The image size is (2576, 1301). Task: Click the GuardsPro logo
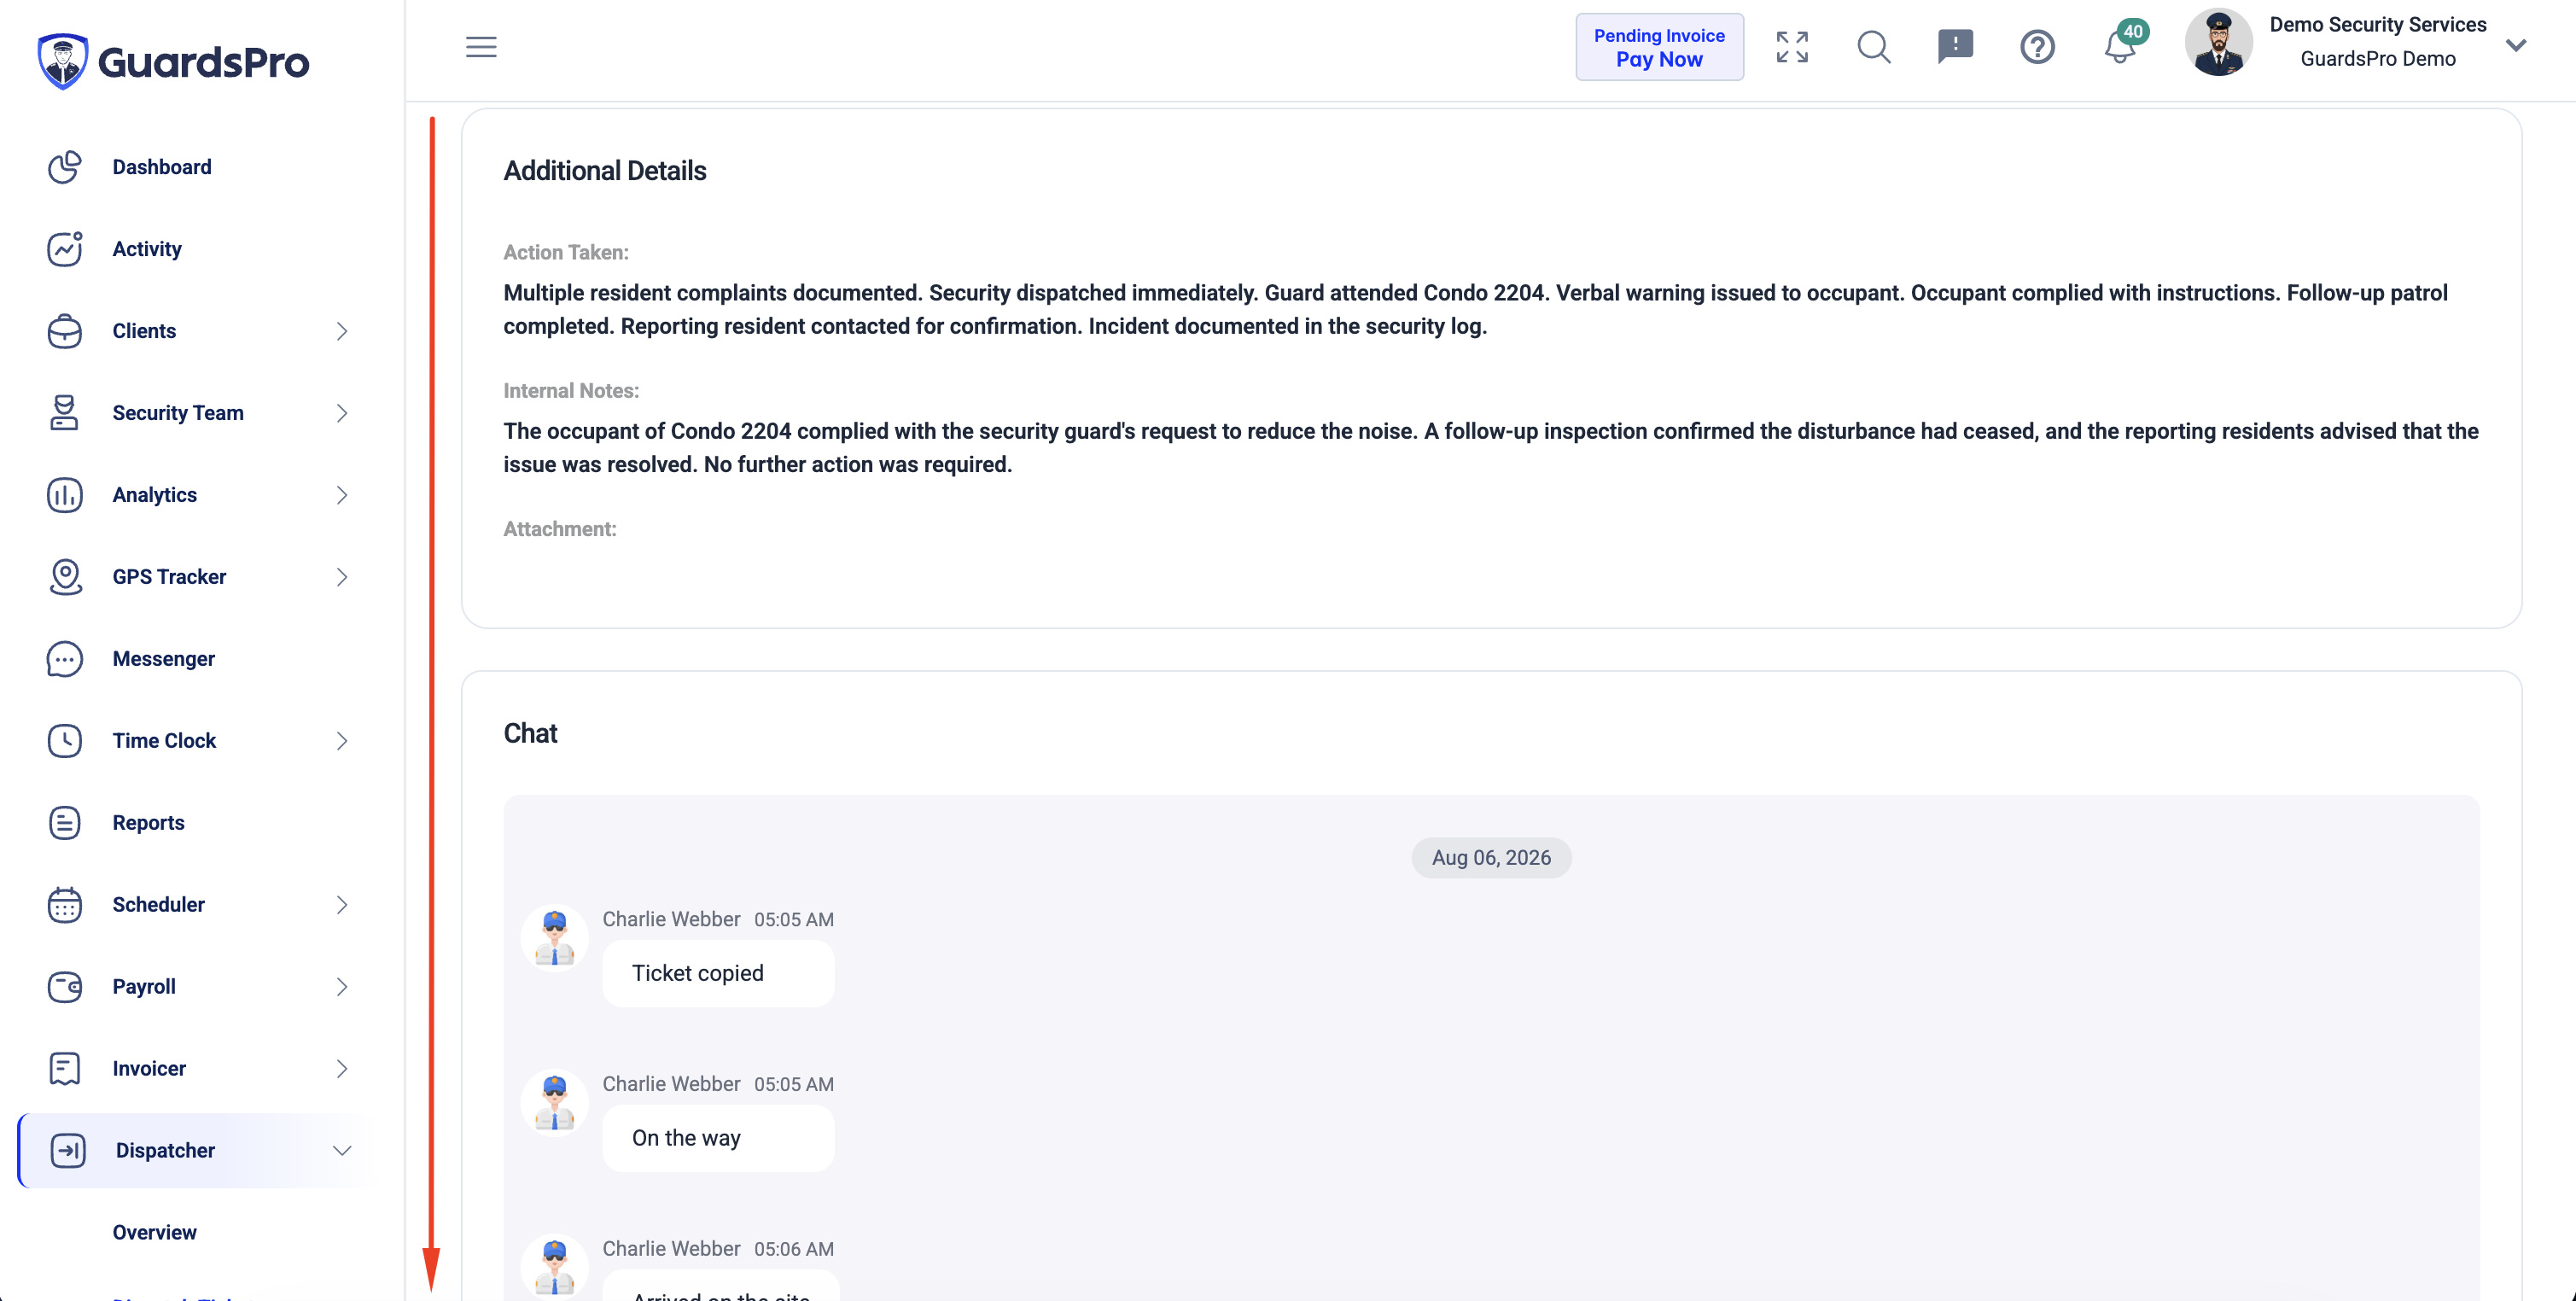tap(173, 62)
